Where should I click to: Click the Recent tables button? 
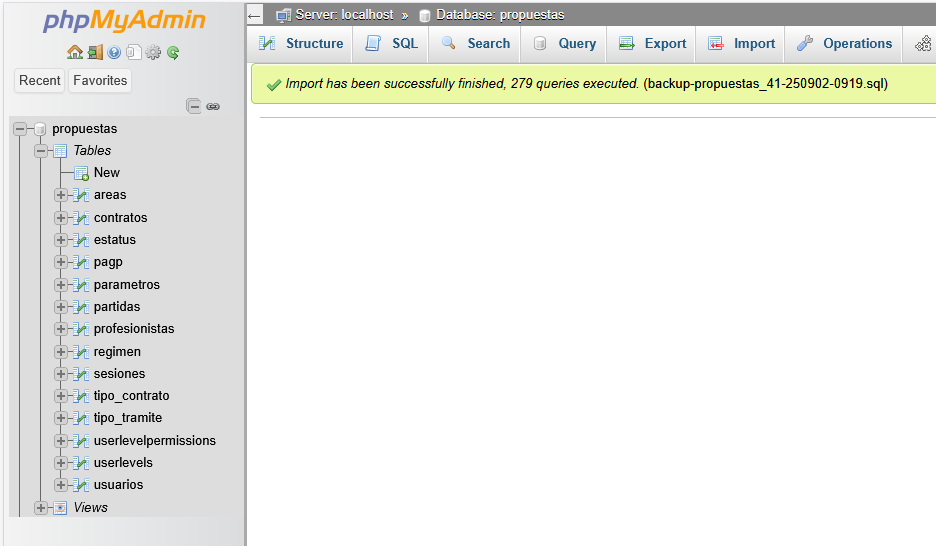point(40,80)
